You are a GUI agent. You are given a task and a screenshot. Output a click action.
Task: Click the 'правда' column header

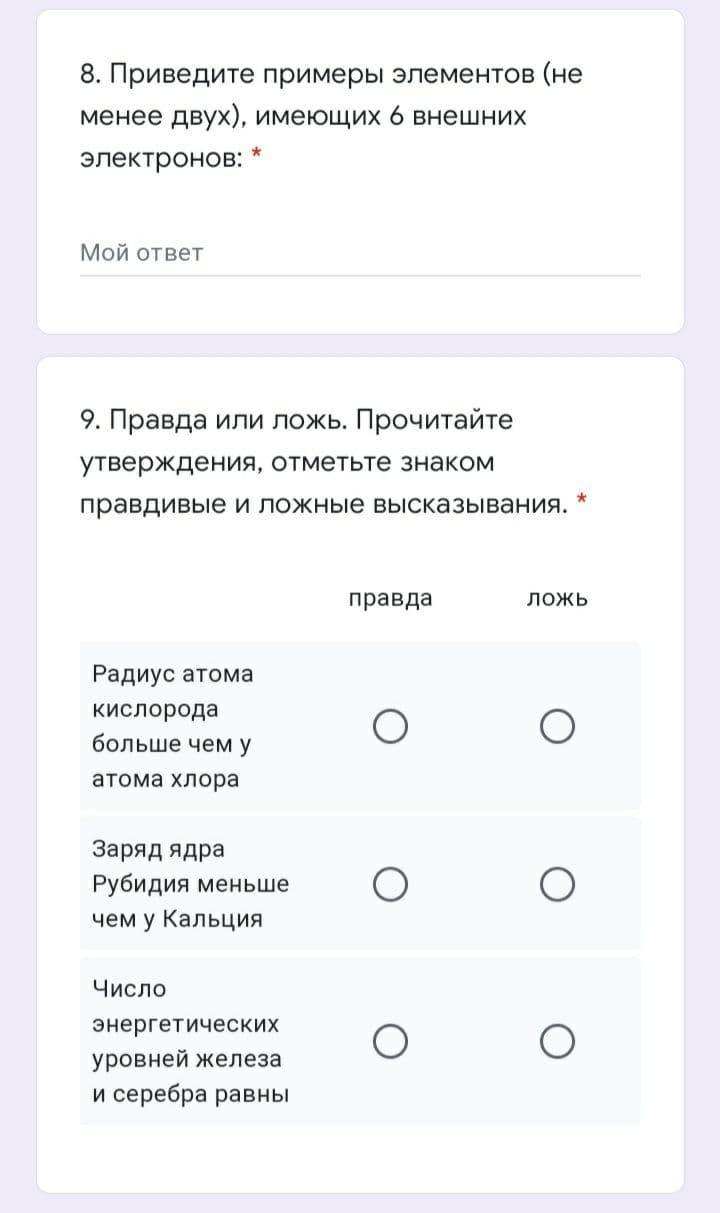pyautogui.click(x=391, y=599)
